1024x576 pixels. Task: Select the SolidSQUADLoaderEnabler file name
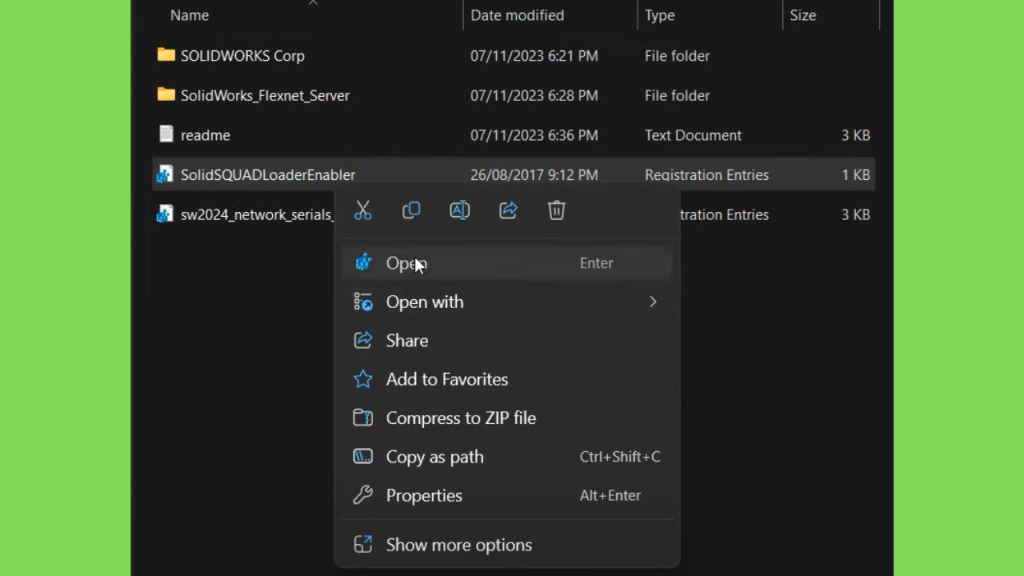pos(268,175)
